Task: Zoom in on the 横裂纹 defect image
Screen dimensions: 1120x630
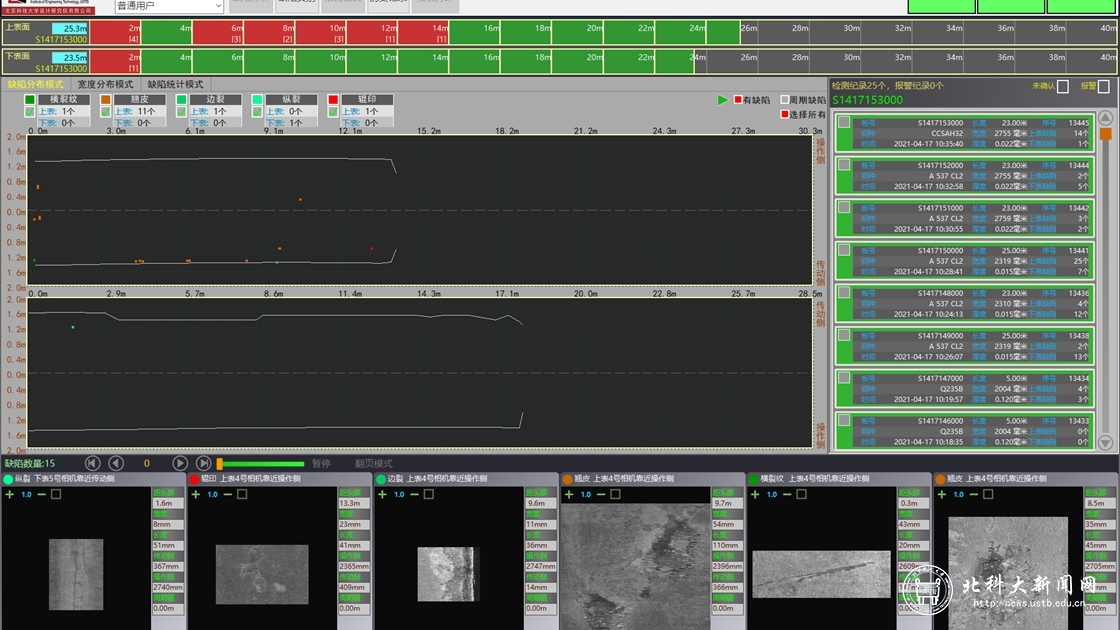Action: coord(755,494)
